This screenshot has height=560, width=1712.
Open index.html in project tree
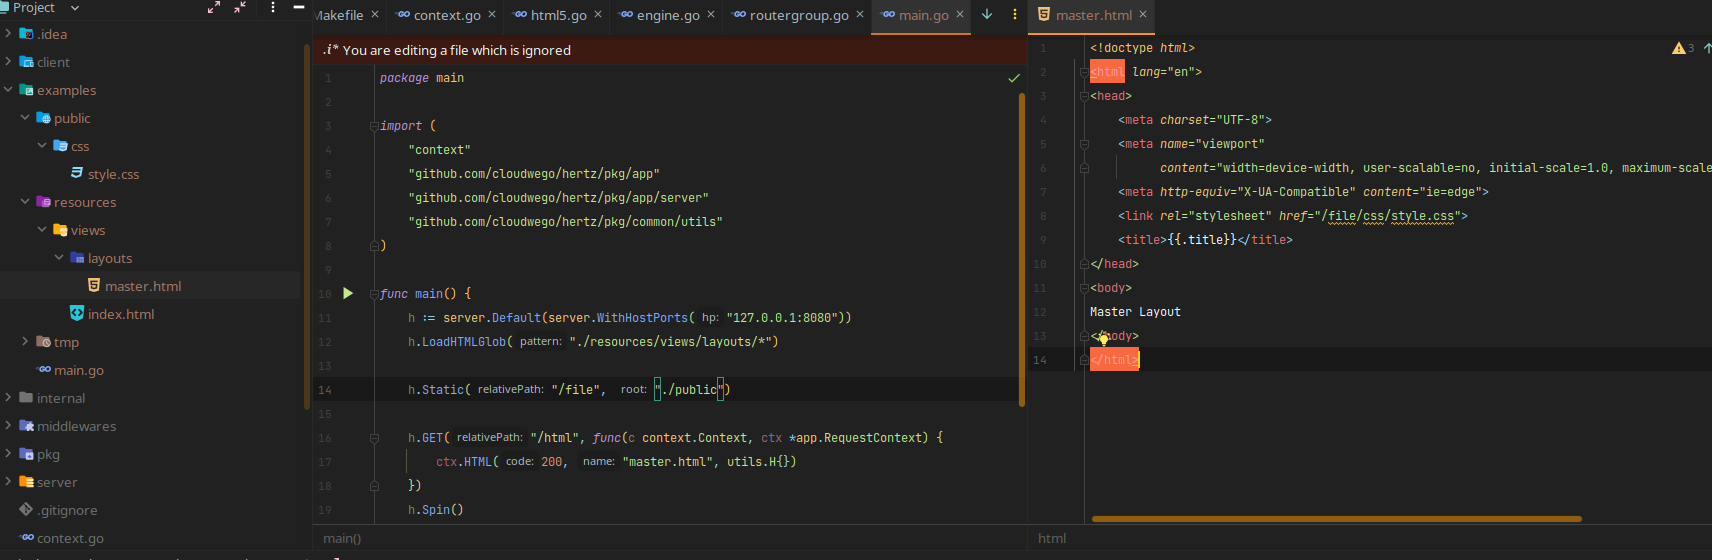pos(120,314)
